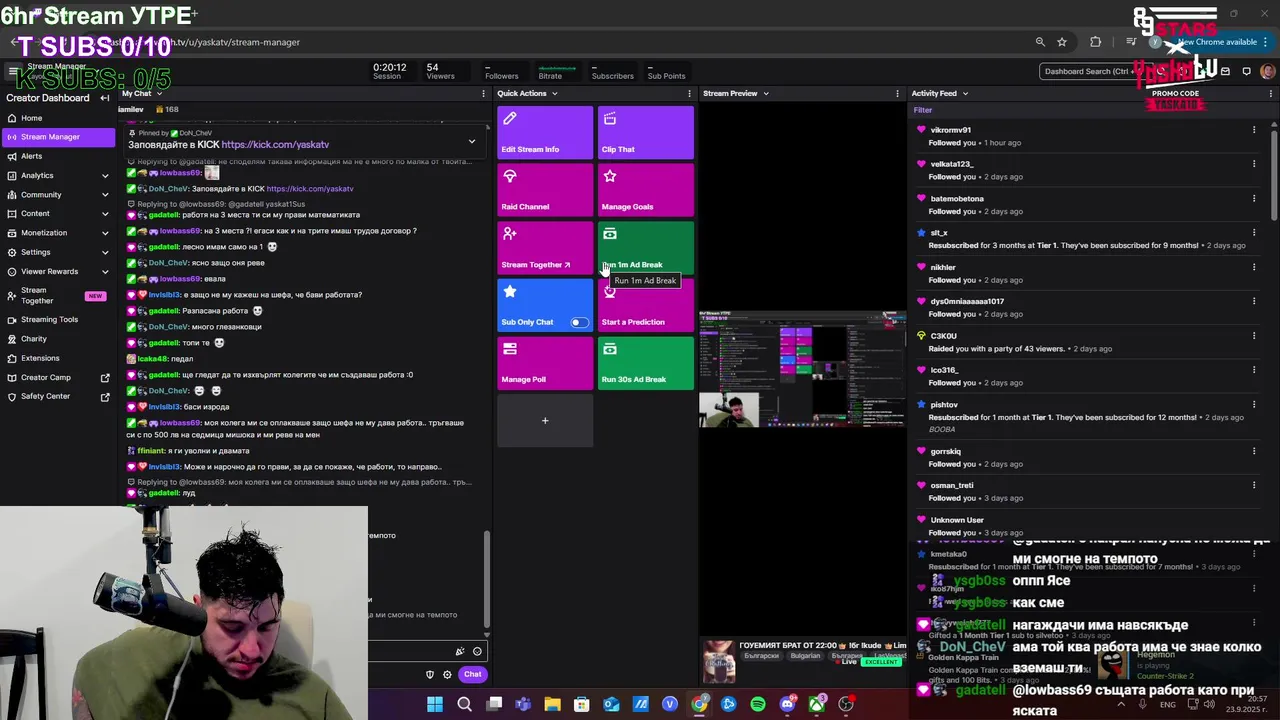Launch the Stream Together quick action
Image resolution: width=1280 pixels, height=720 pixels.
545,248
